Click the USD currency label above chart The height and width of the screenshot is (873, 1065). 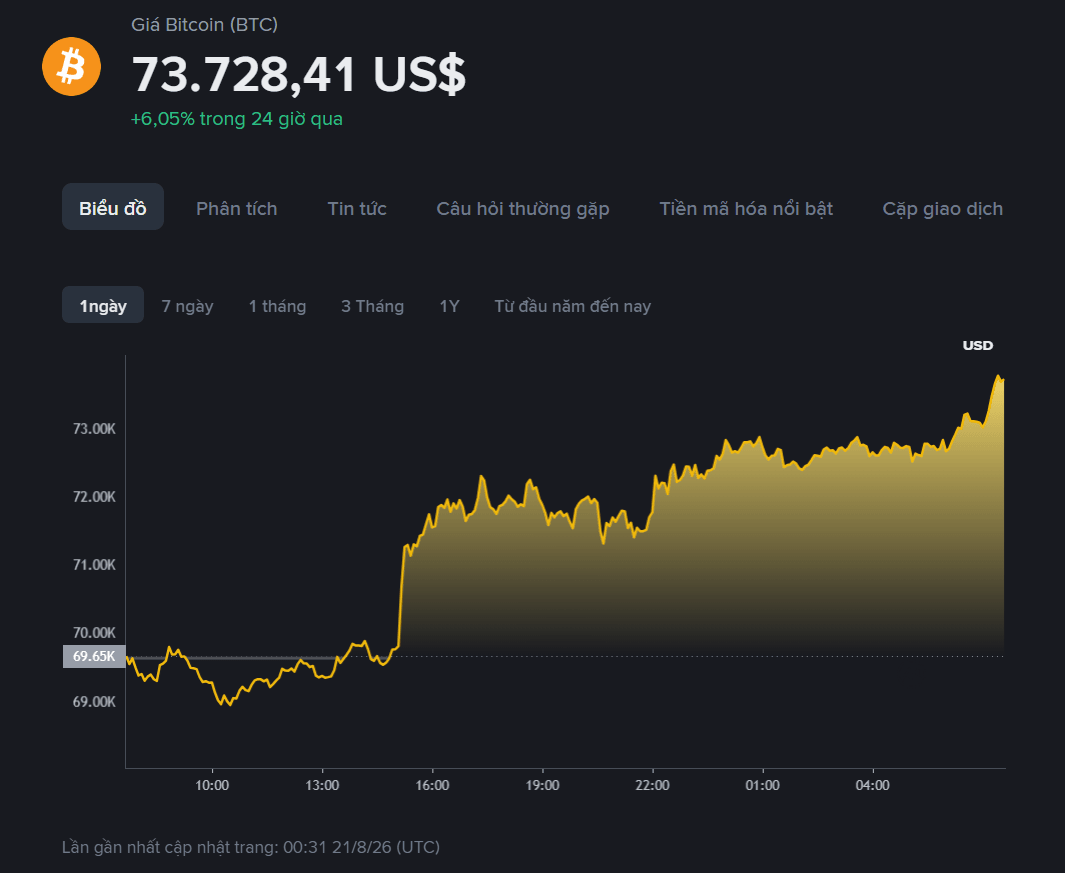tap(977, 345)
